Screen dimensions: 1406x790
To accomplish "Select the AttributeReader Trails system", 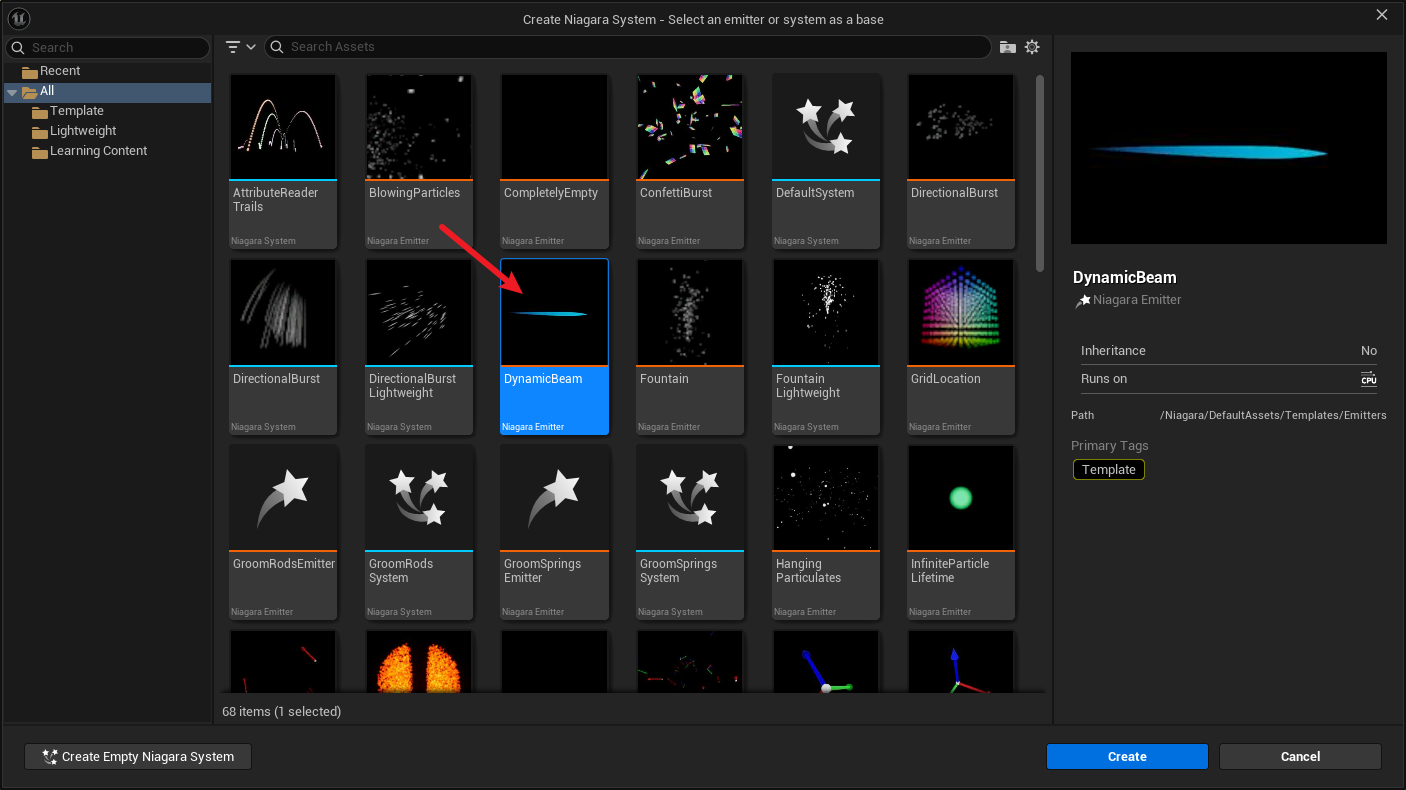I will (x=283, y=160).
